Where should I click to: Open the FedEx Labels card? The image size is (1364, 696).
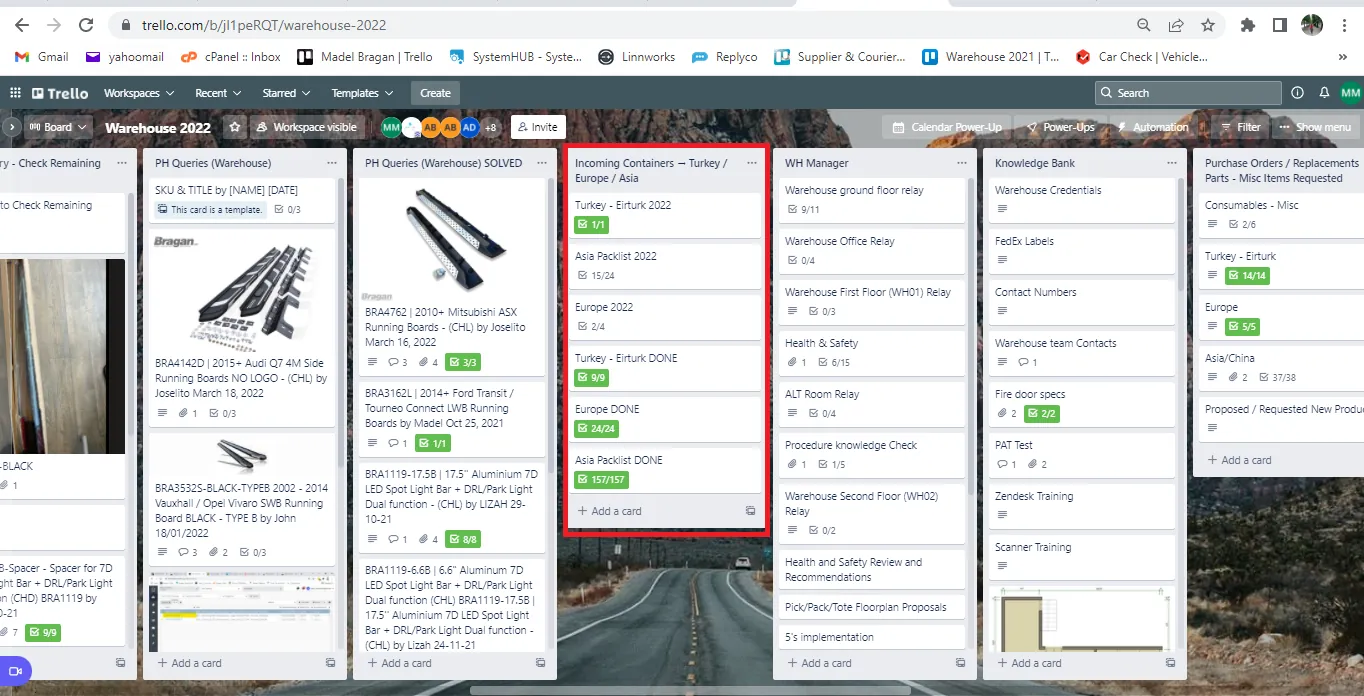coord(1082,251)
